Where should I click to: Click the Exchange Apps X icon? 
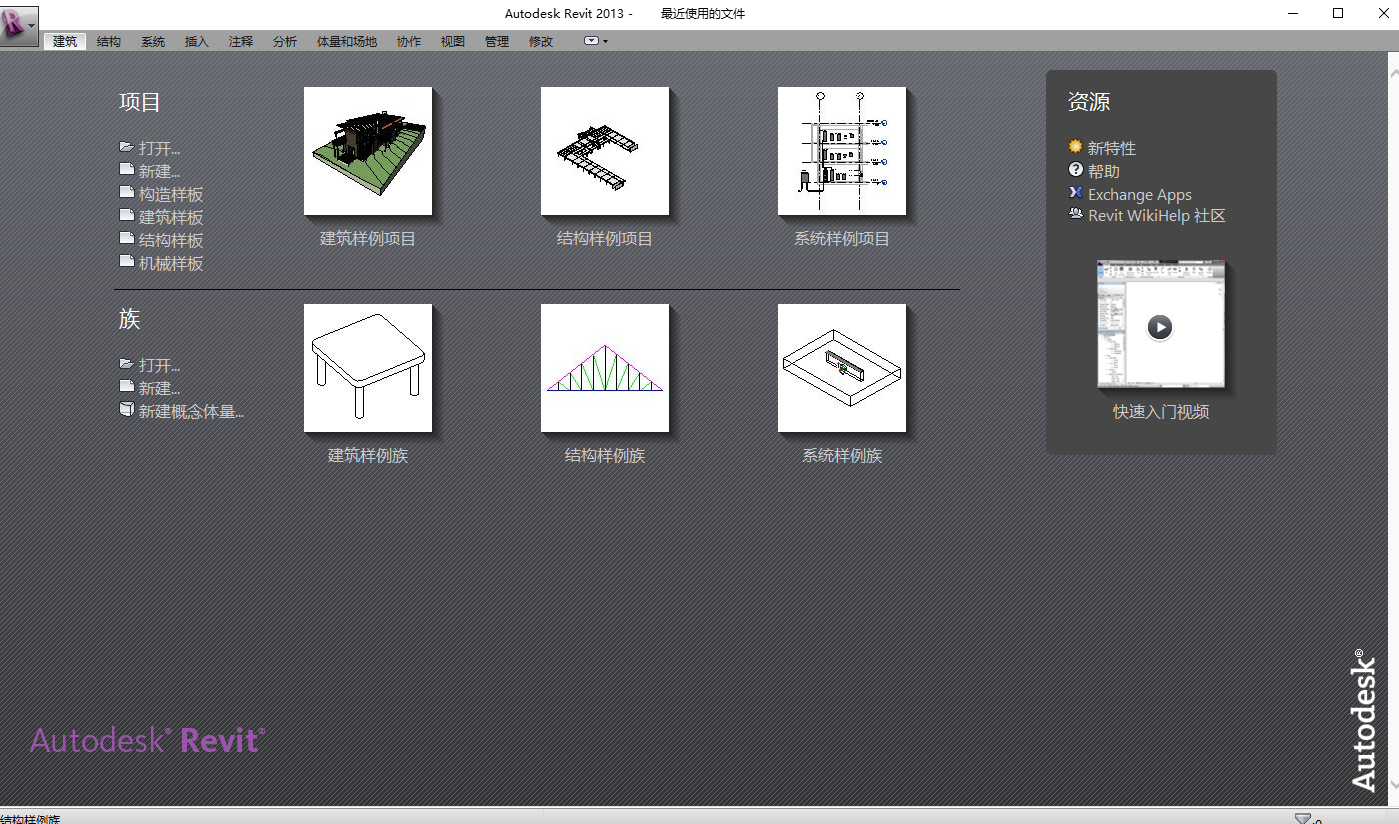pos(1074,193)
